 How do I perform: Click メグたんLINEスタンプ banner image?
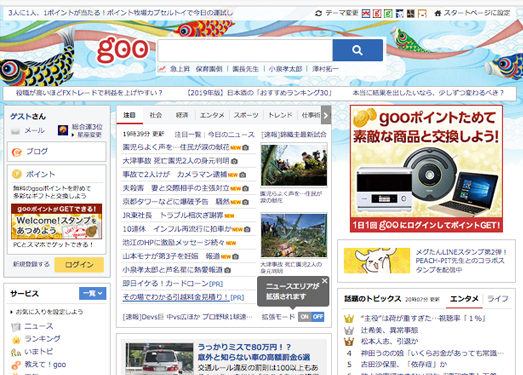click(x=377, y=261)
